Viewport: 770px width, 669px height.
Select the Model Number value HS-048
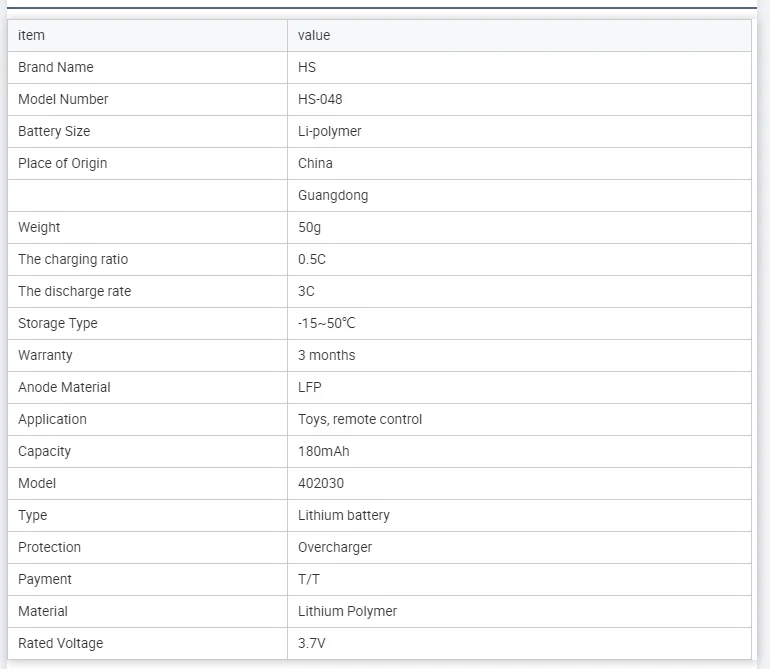pos(320,99)
